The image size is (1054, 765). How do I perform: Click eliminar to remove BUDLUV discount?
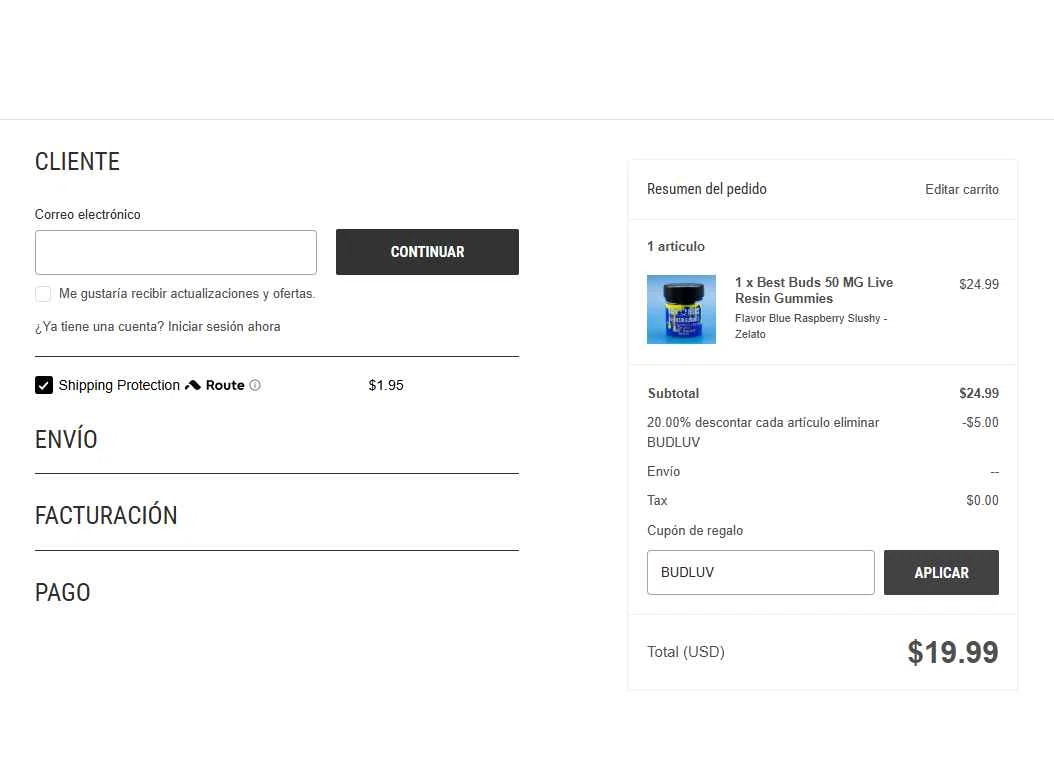coord(856,423)
